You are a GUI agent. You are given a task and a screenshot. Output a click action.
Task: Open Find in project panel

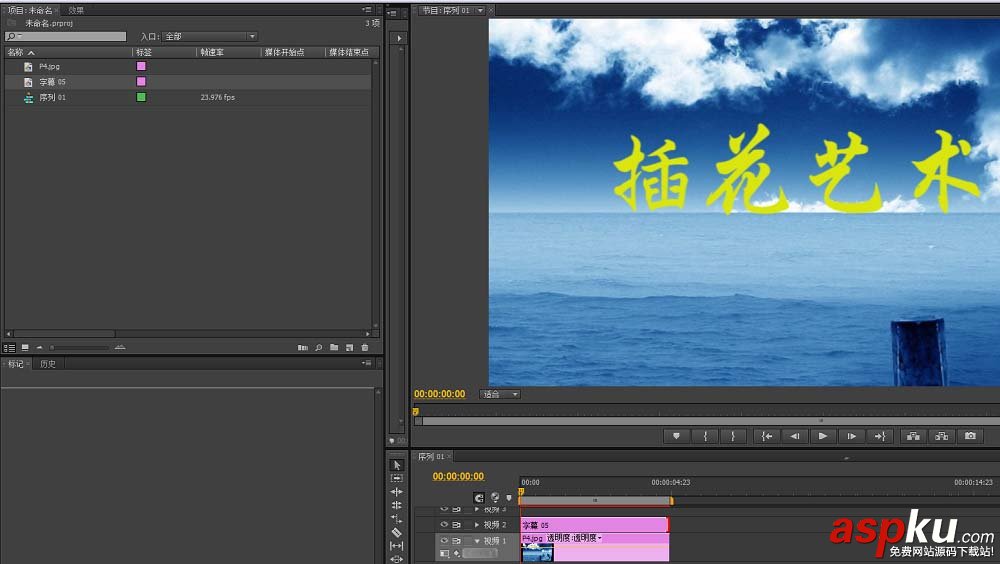click(x=318, y=348)
